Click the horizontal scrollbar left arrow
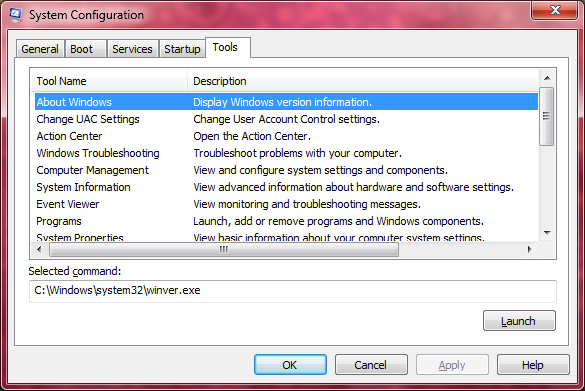Screen dimensions: 585x391 click(39, 249)
